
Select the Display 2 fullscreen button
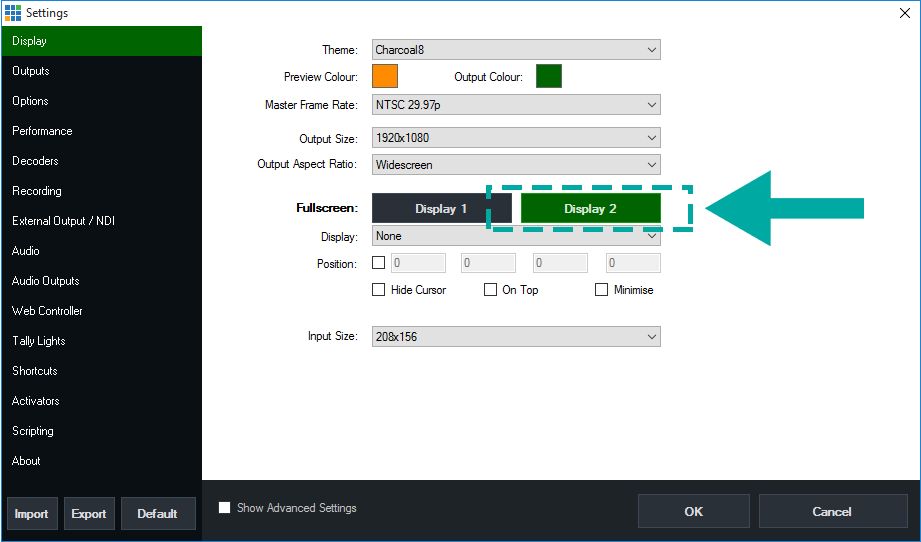(x=590, y=209)
